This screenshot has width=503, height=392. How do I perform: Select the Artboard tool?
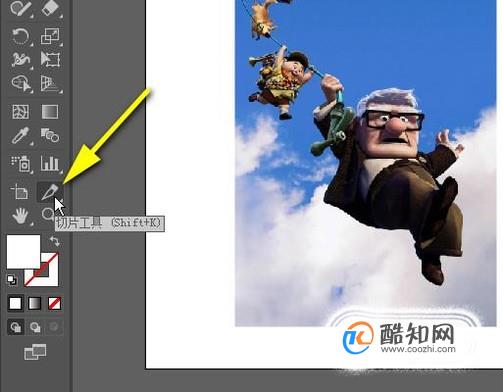click(x=20, y=192)
